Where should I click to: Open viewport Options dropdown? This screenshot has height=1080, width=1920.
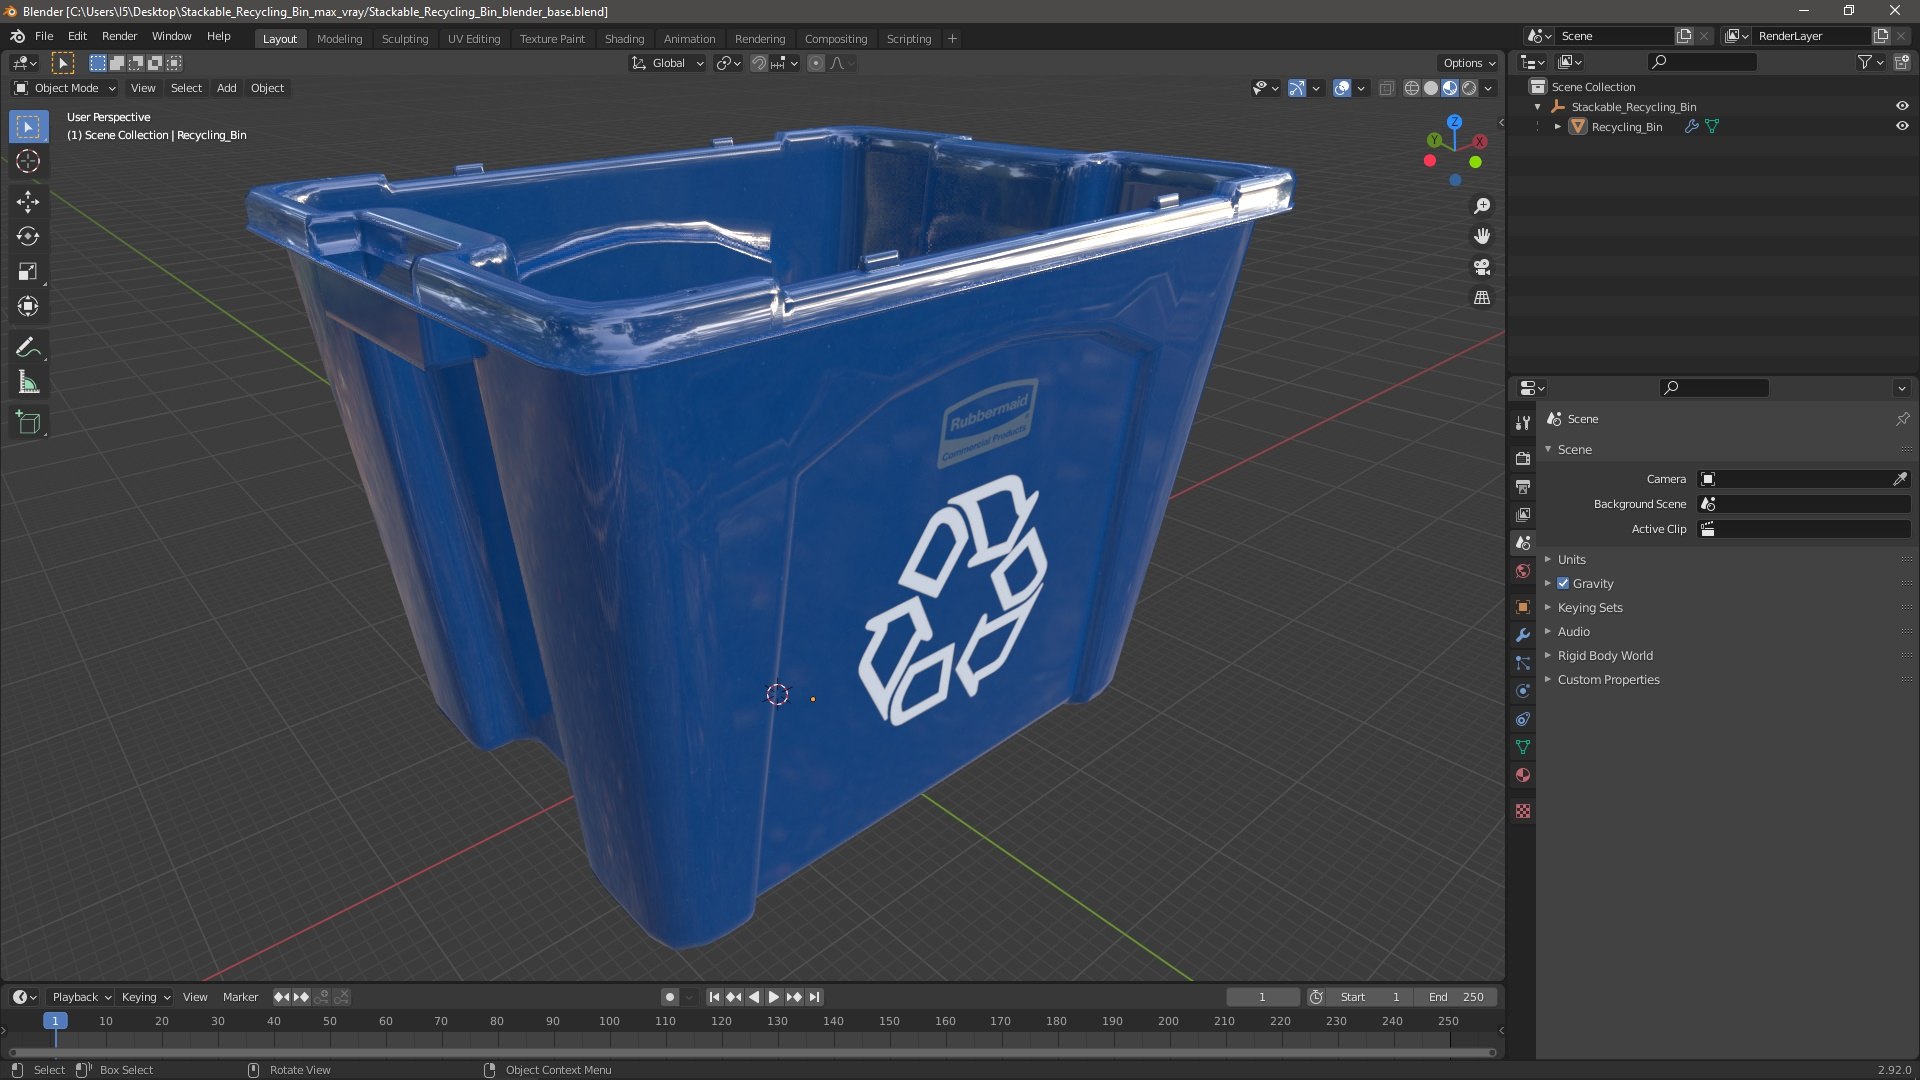tap(1469, 63)
